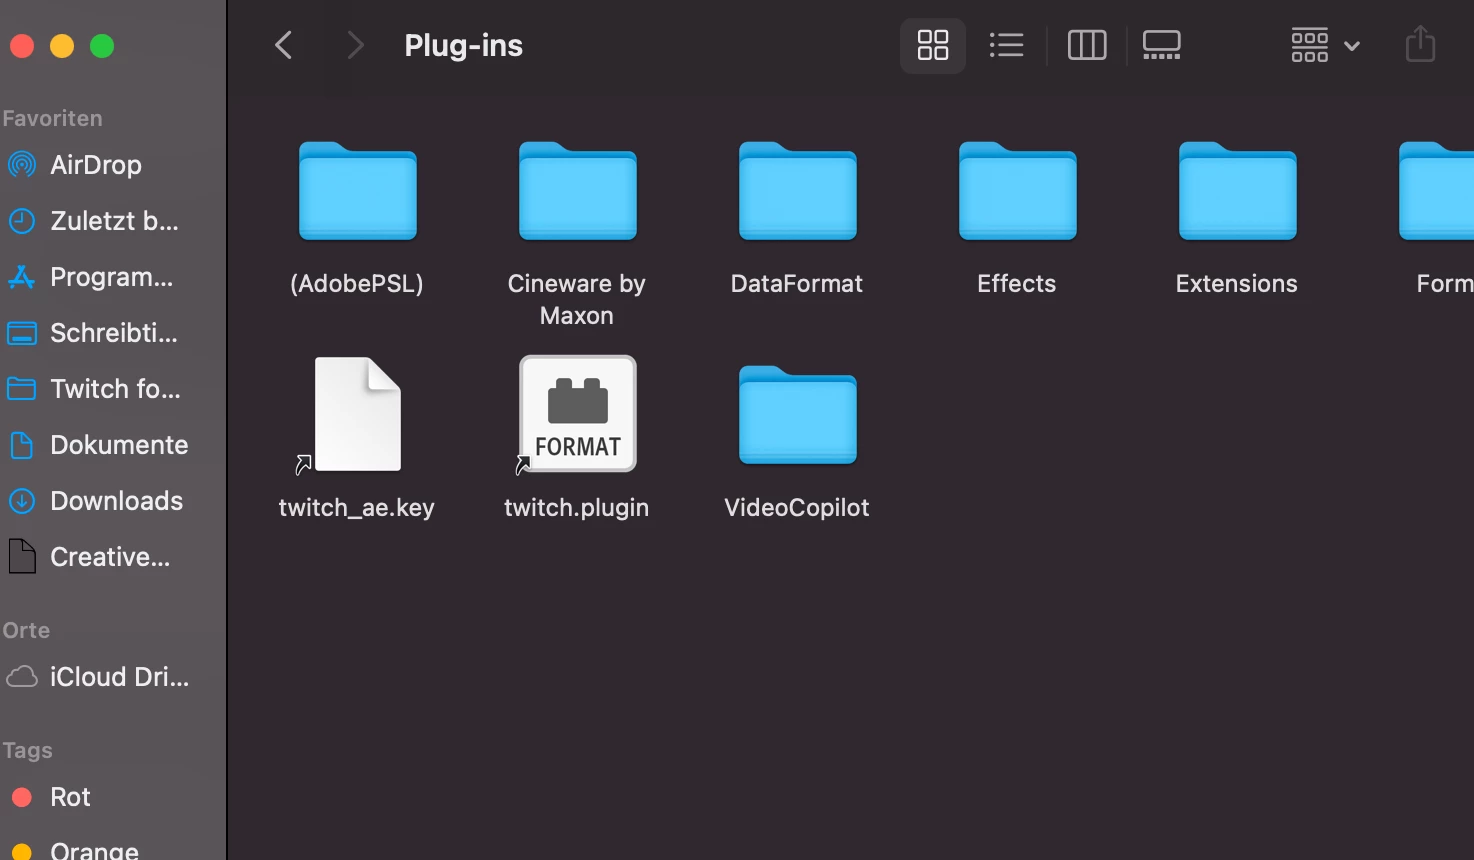Open the Twitch folder in sidebar
1474x860 pixels.
(115, 389)
